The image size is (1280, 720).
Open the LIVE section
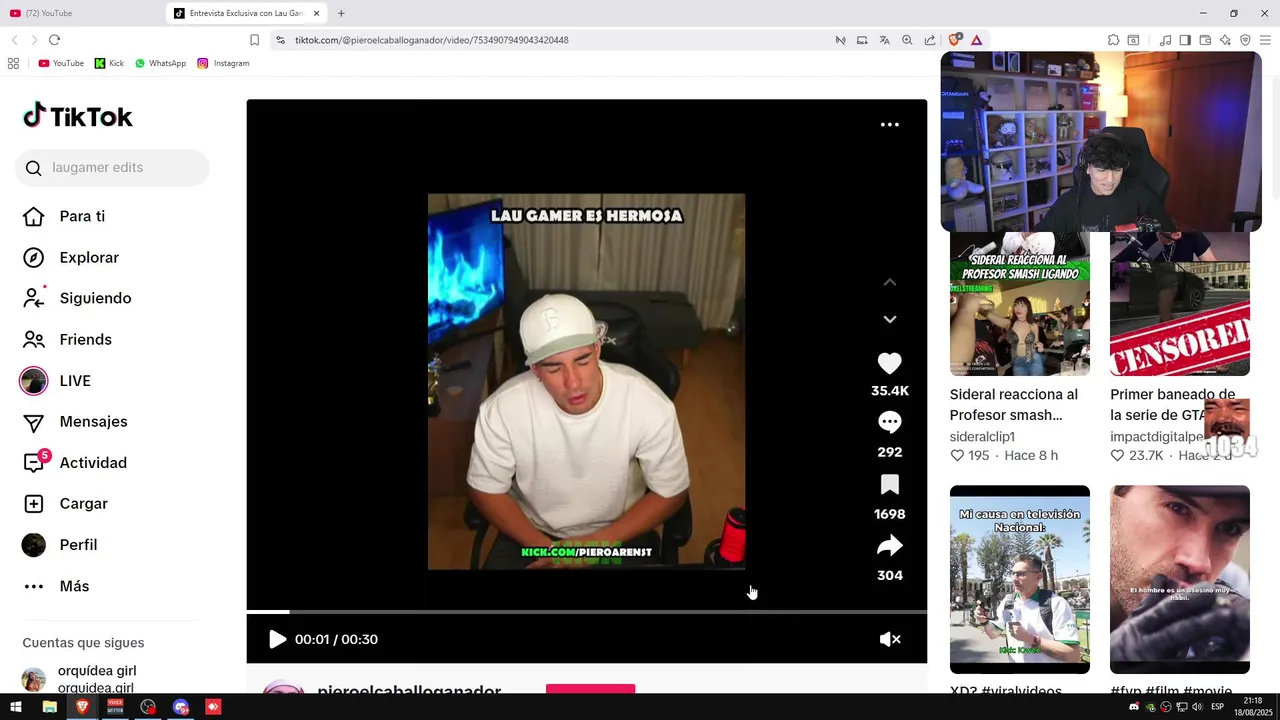click(75, 381)
